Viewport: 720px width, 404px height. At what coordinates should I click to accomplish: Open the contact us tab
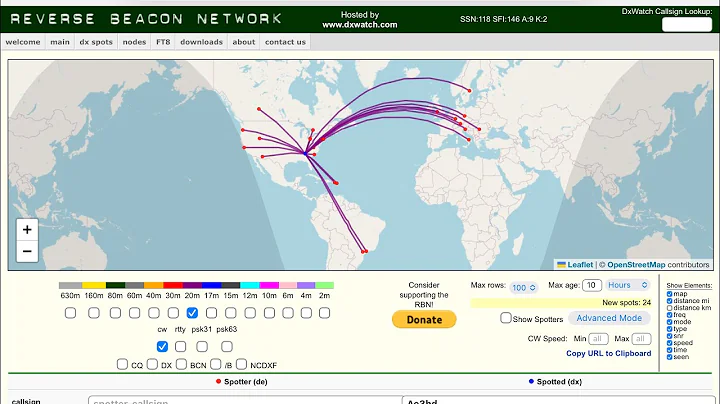click(x=285, y=42)
